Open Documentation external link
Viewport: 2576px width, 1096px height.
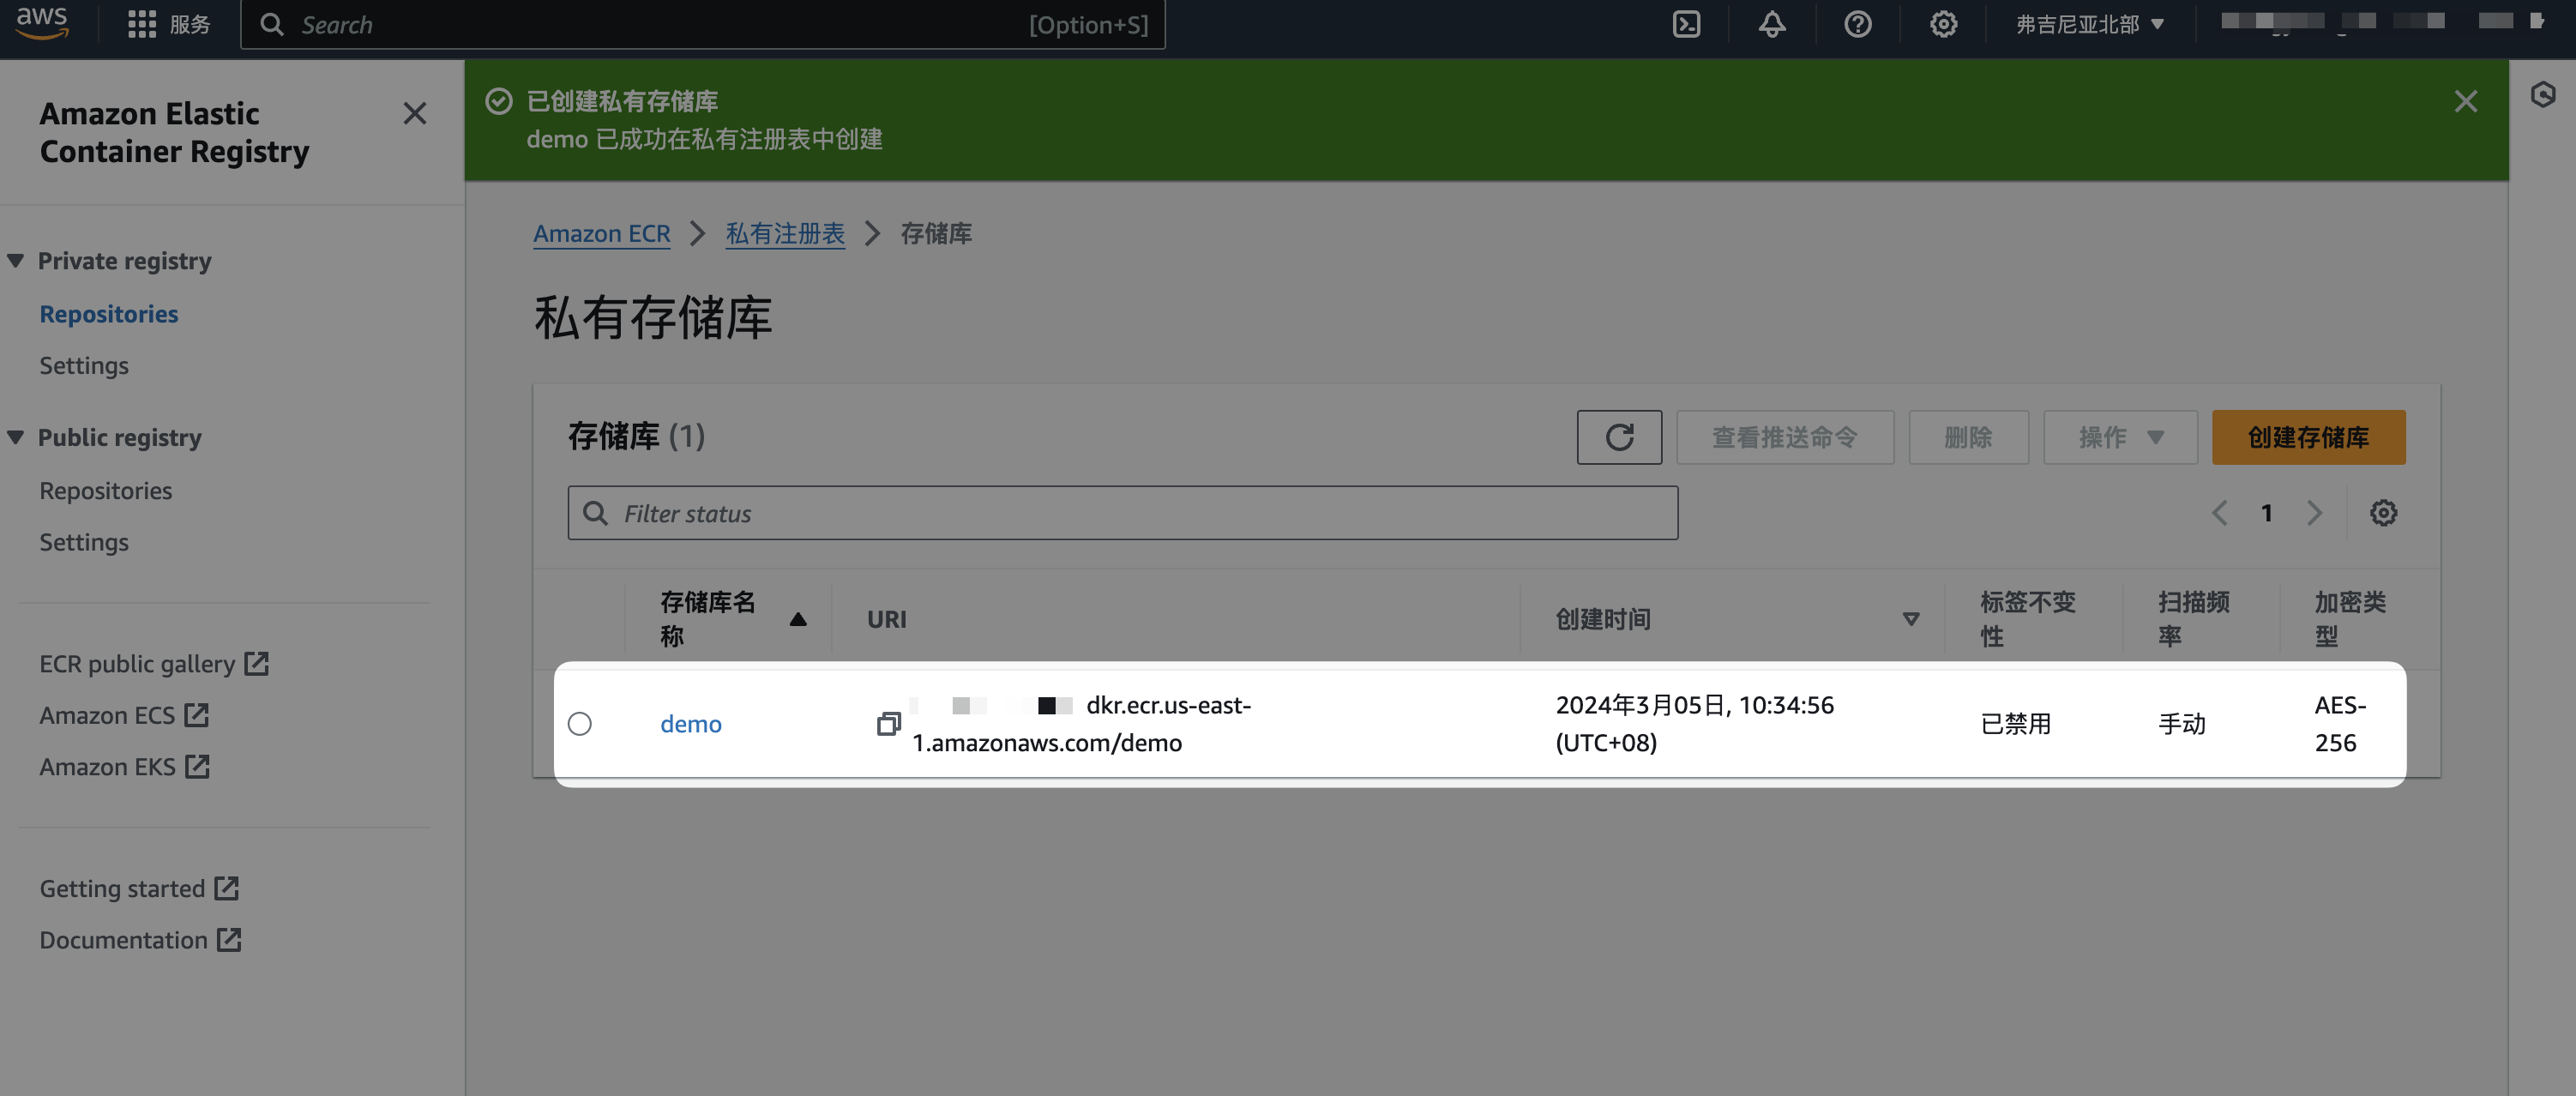click(140, 940)
